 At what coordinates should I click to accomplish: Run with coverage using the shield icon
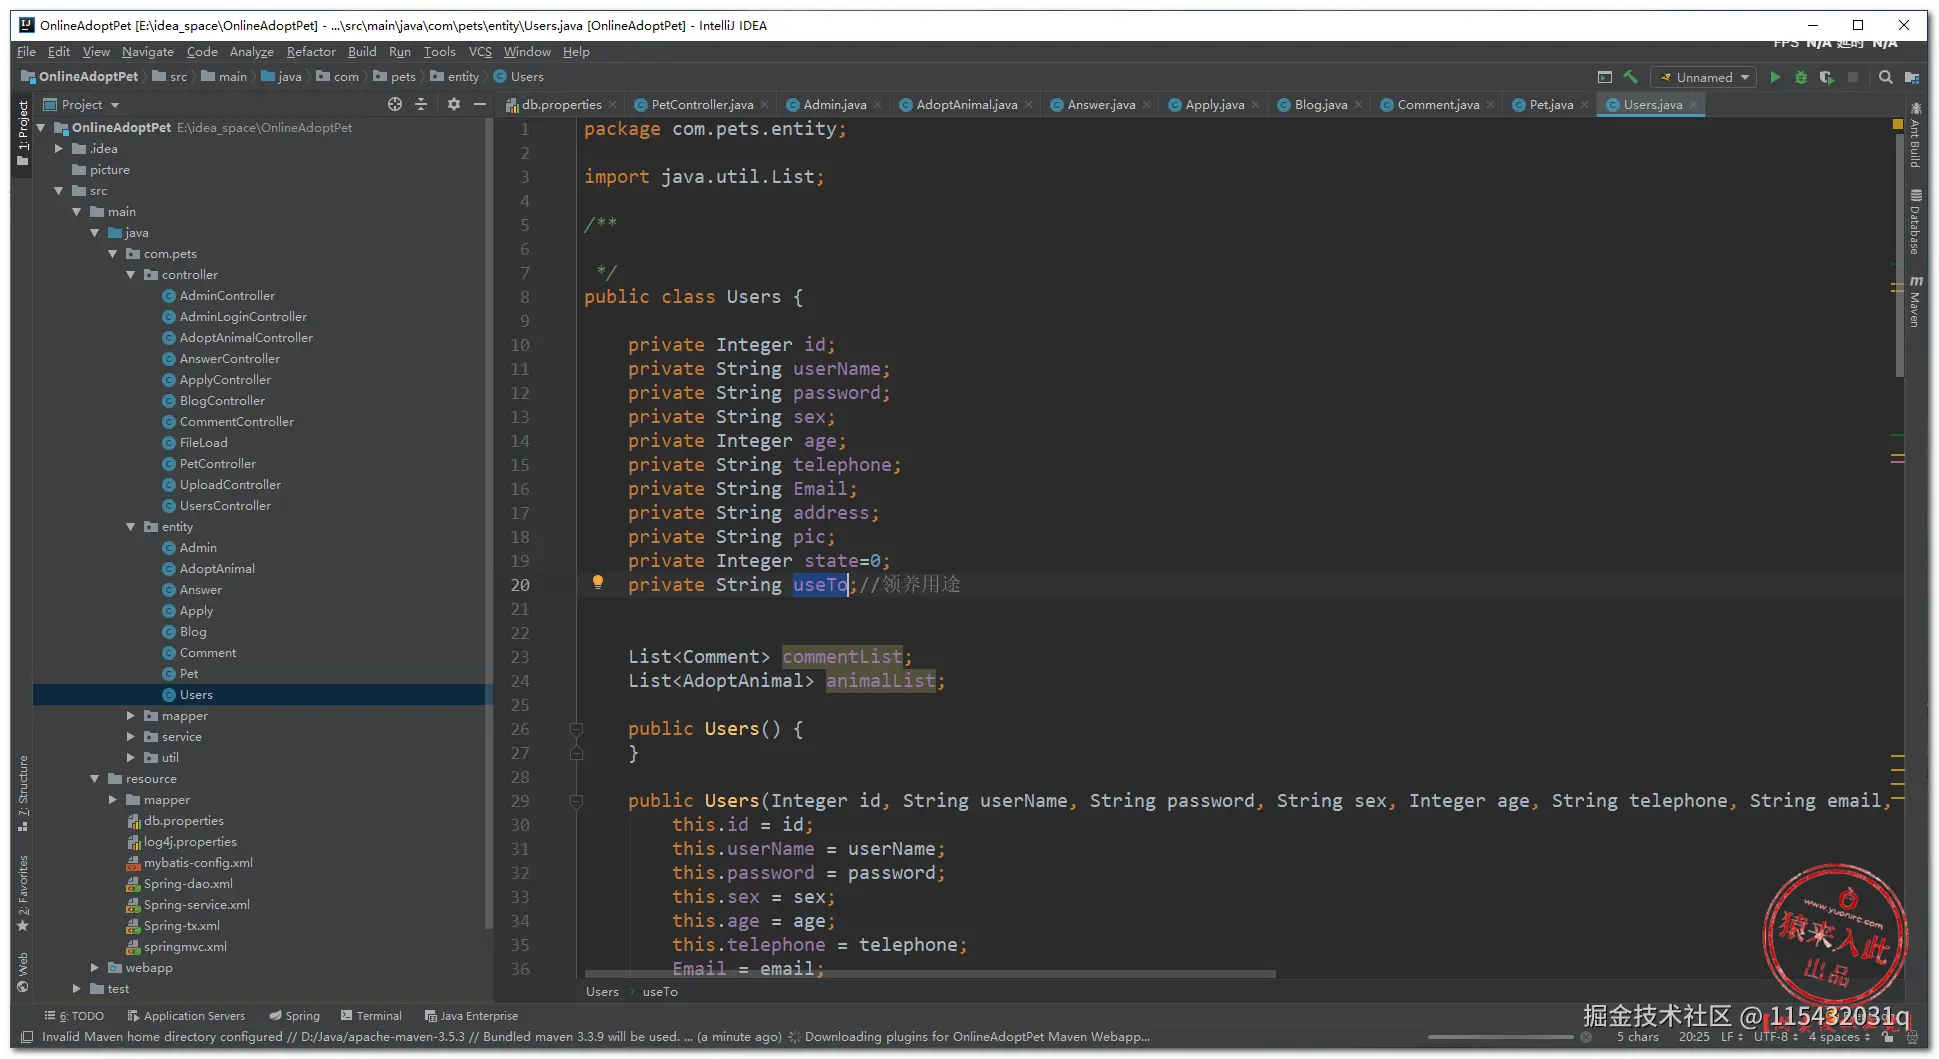[1826, 77]
